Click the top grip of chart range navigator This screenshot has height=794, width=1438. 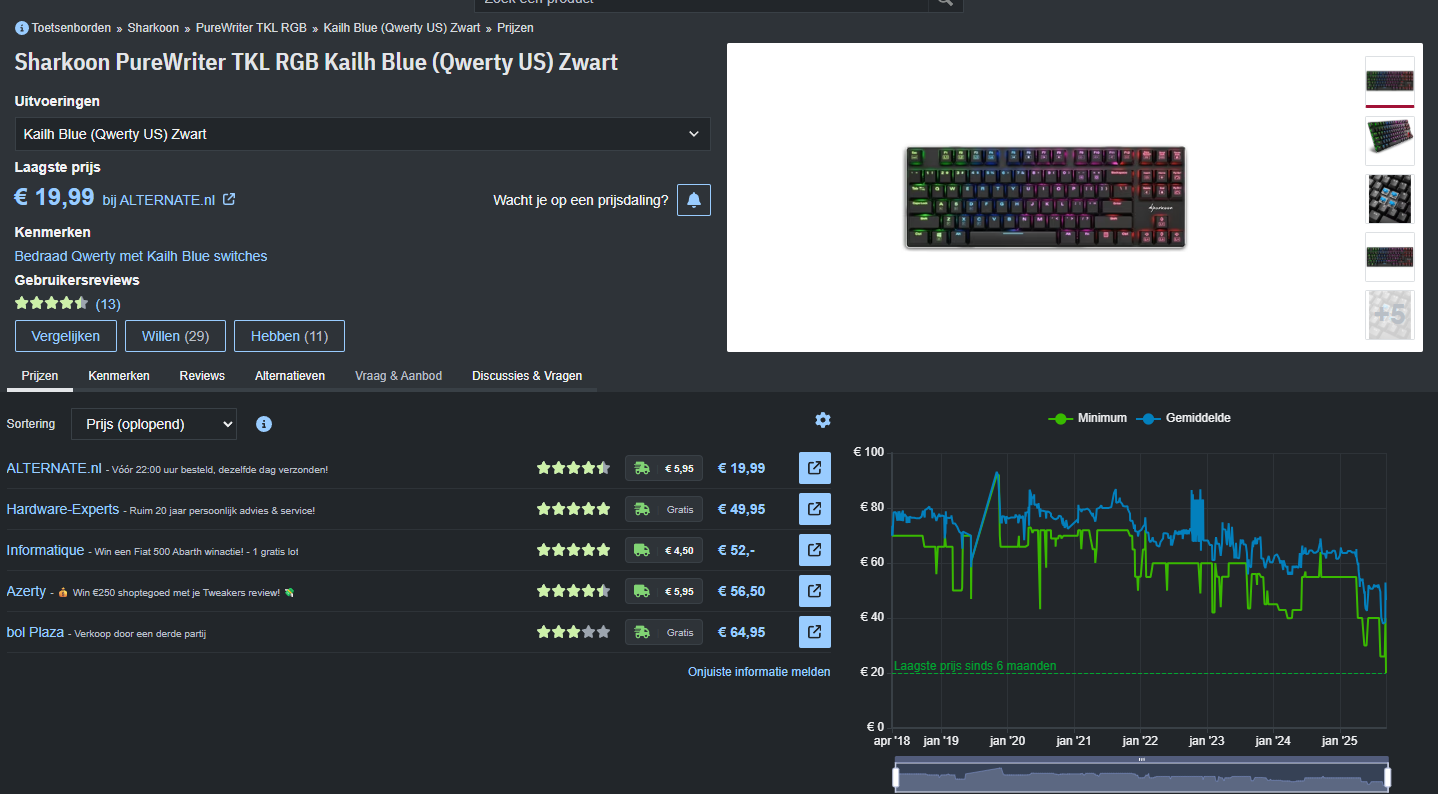(x=1141, y=760)
